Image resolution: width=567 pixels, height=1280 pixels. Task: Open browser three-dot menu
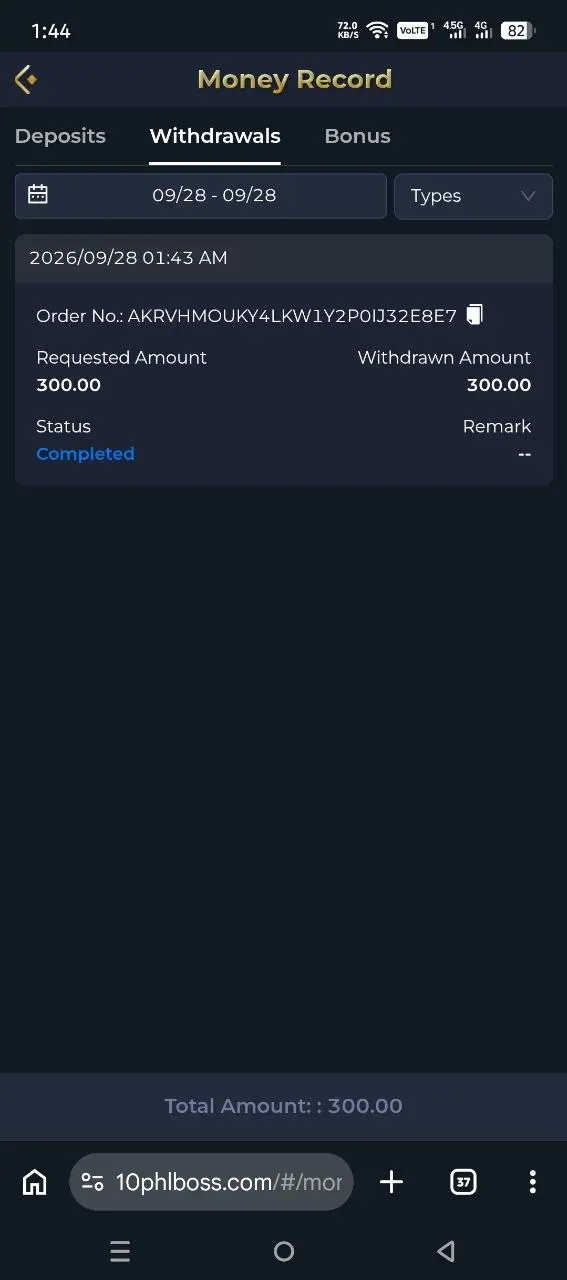coord(532,1182)
